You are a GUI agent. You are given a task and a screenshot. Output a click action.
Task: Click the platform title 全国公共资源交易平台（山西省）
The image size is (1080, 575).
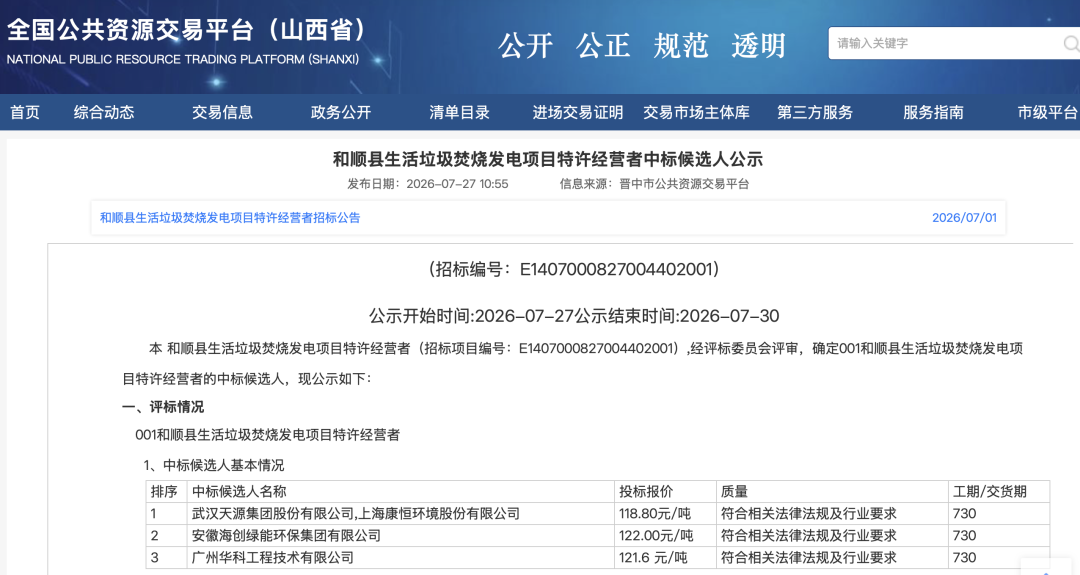pyautogui.click(x=187, y=30)
